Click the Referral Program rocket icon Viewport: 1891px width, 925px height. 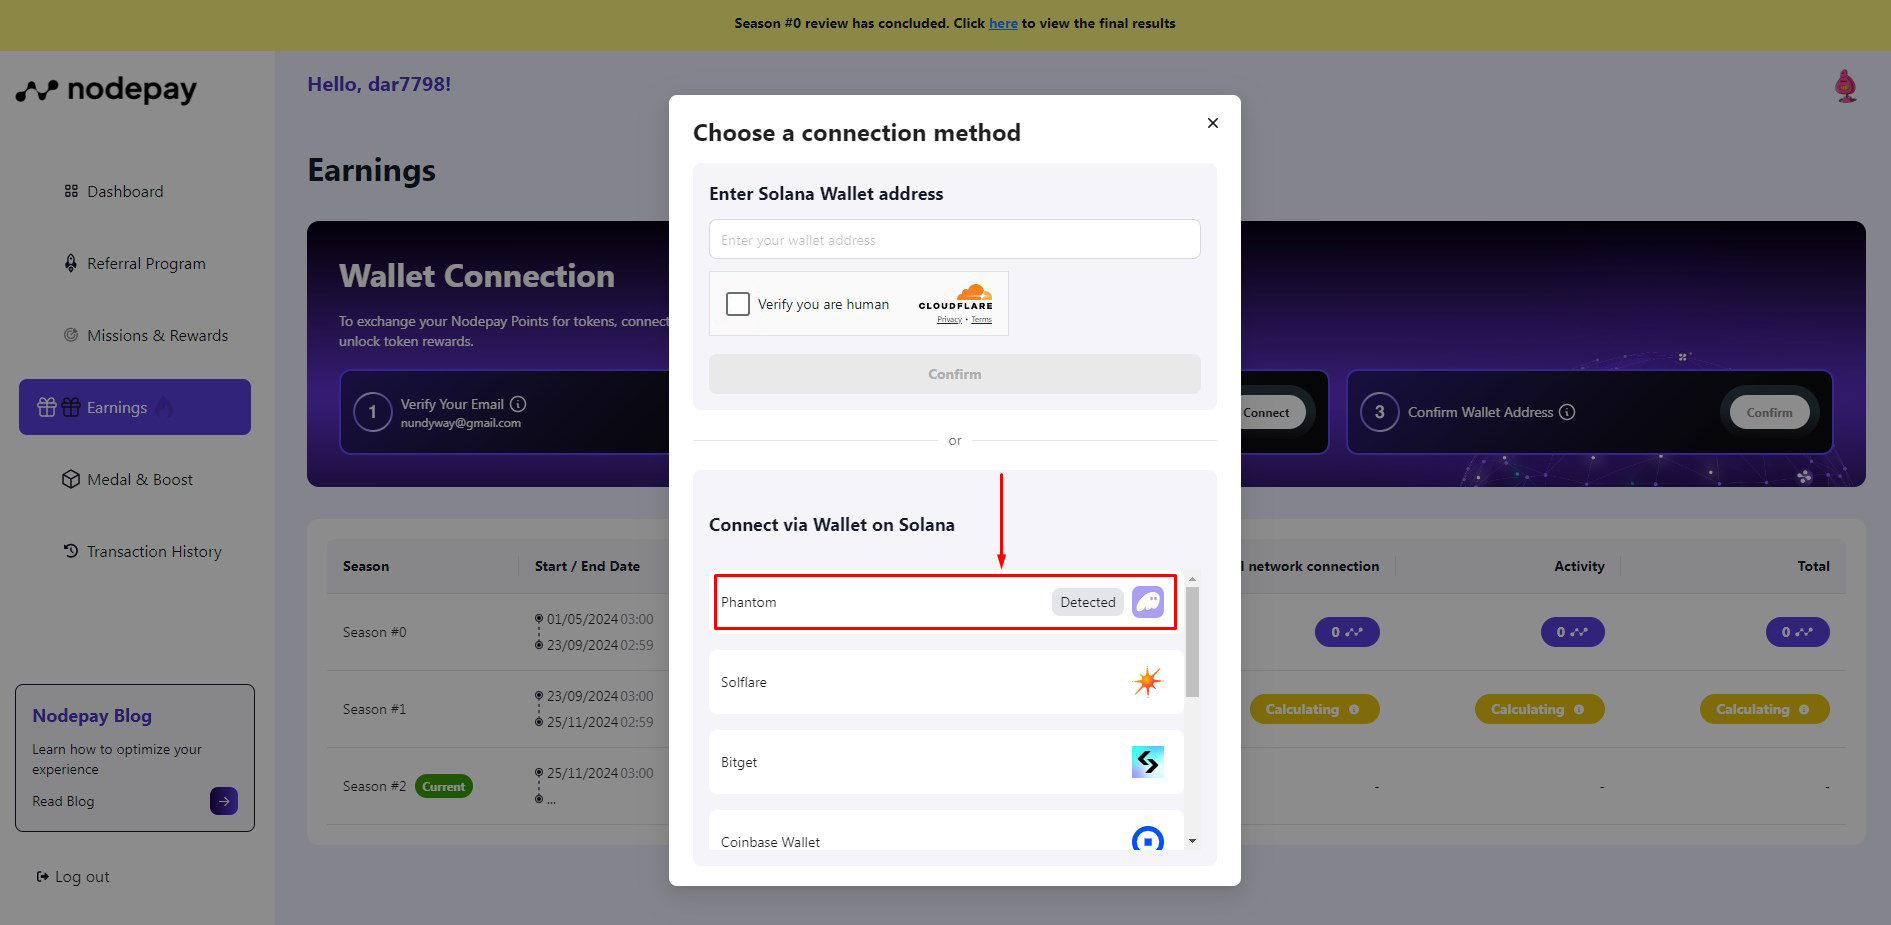pyautogui.click(x=71, y=263)
